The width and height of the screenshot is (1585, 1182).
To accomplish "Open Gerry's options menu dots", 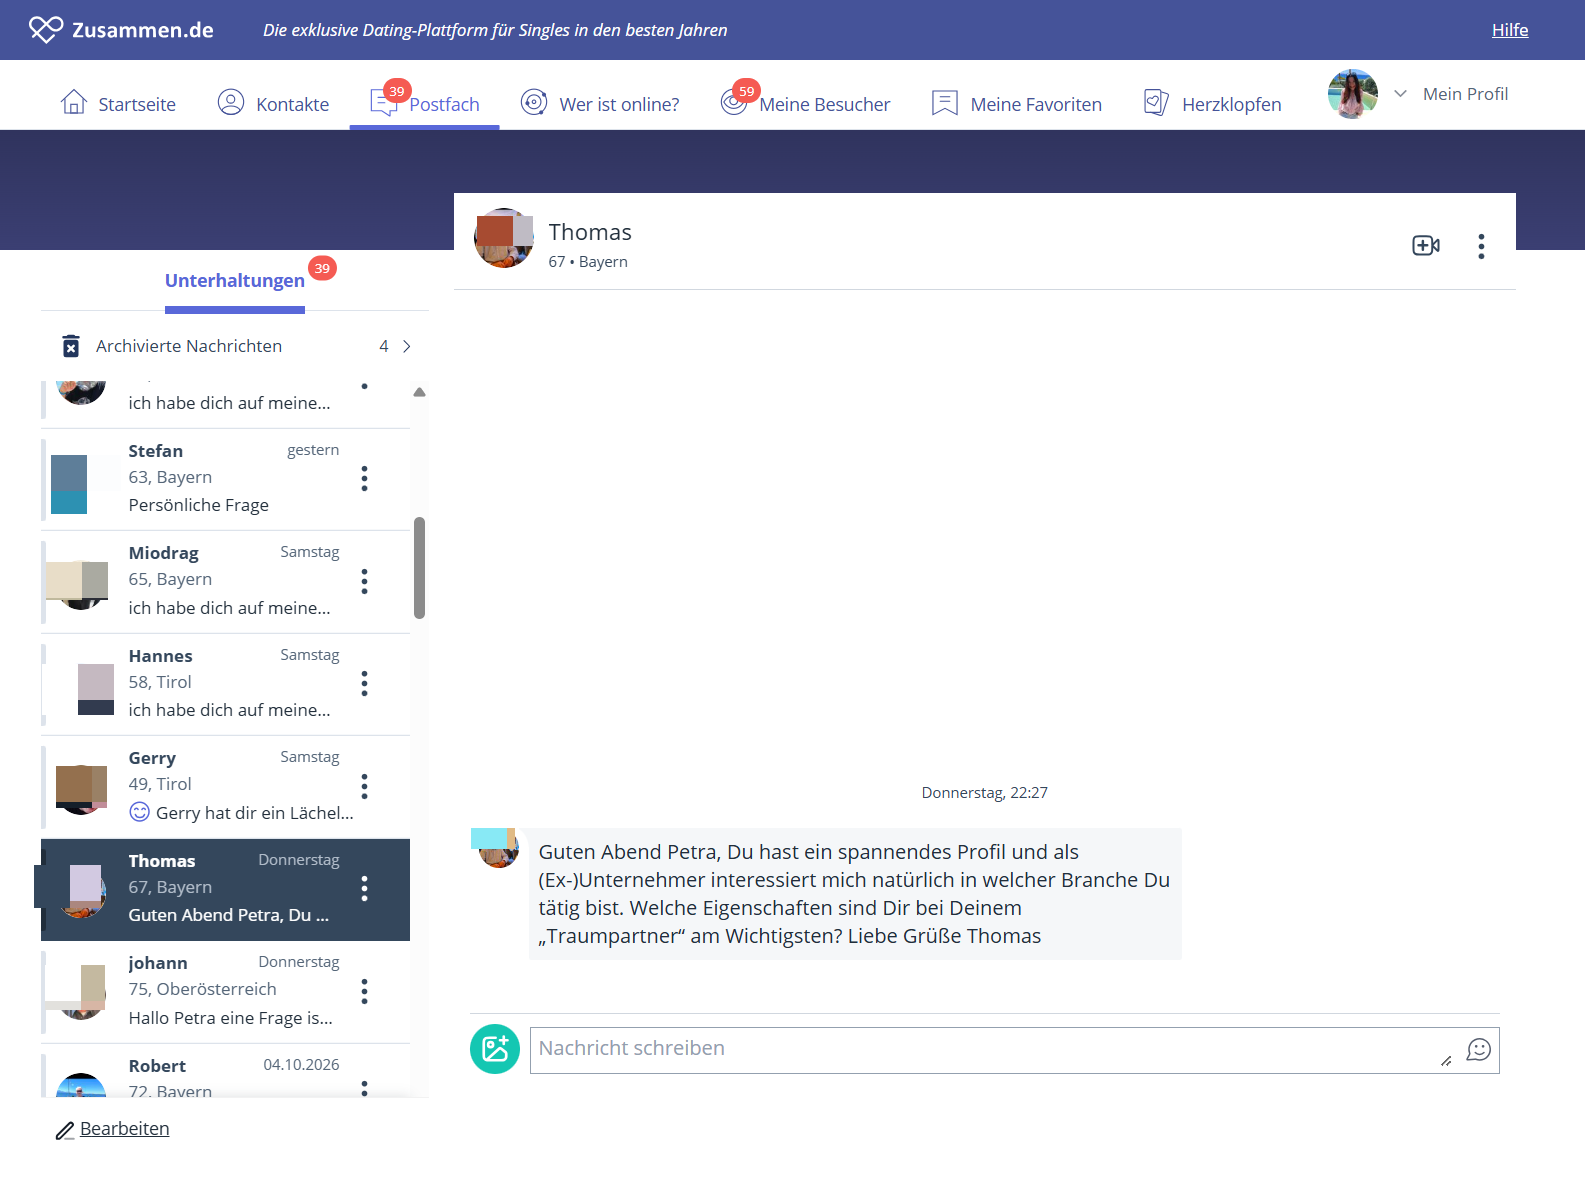I will 364,786.
